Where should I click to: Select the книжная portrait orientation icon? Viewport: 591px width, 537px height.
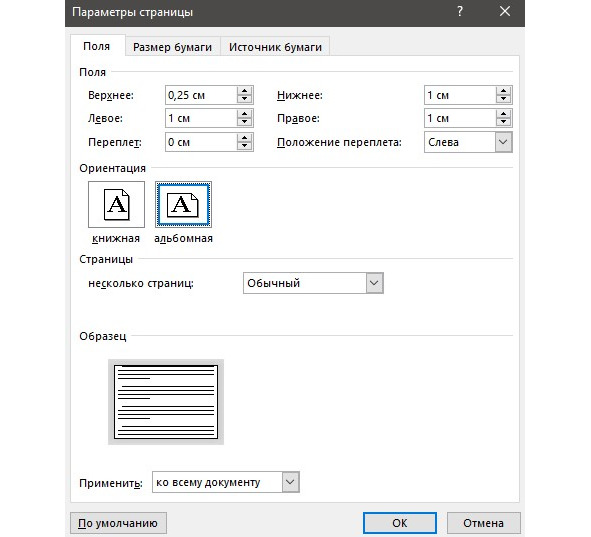click(116, 204)
